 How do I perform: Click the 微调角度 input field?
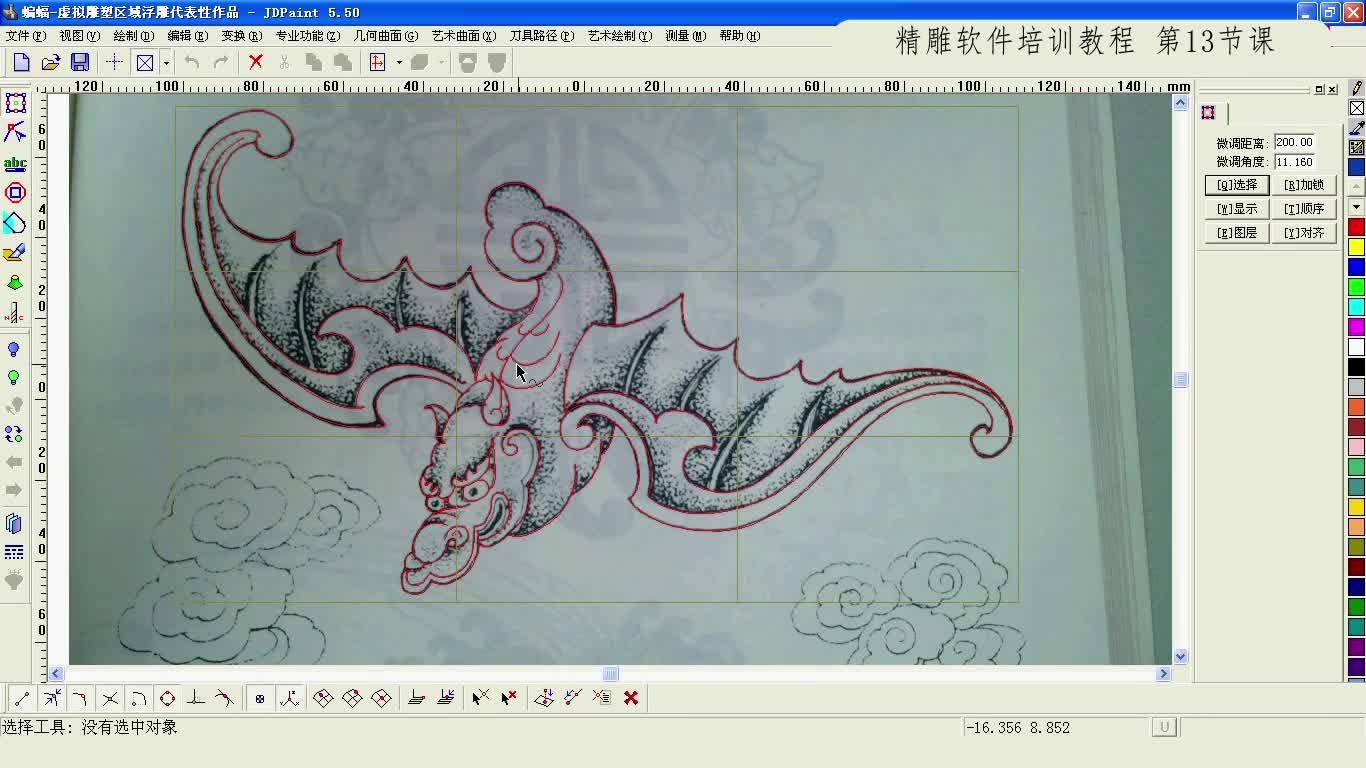pos(1294,162)
